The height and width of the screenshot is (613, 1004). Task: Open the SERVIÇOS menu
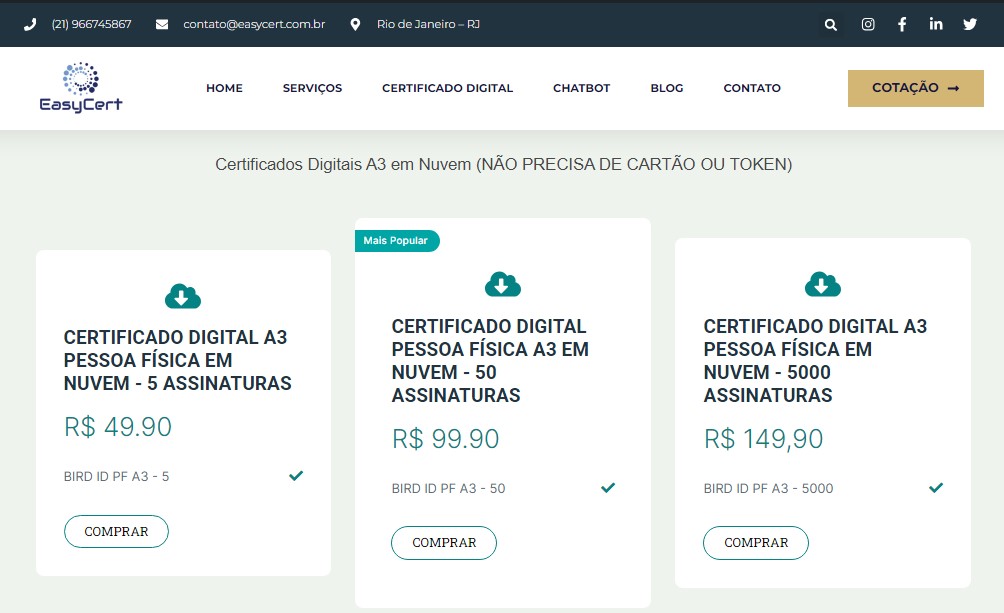tap(312, 88)
